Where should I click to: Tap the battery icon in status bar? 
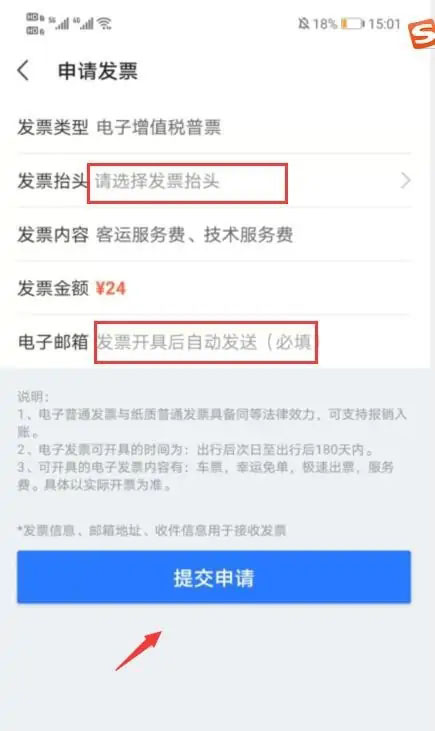pos(352,23)
